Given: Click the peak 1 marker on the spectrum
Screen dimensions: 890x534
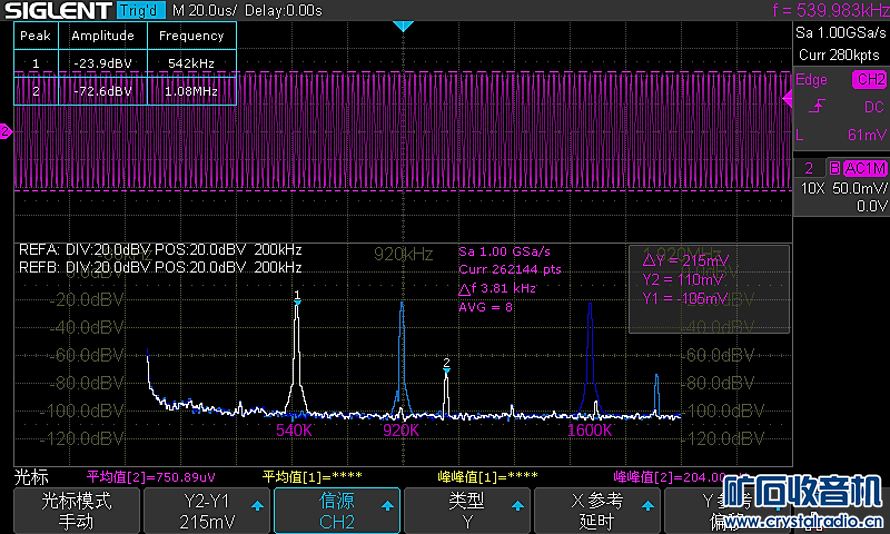Looking at the screenshot, I should coord(297,296).
